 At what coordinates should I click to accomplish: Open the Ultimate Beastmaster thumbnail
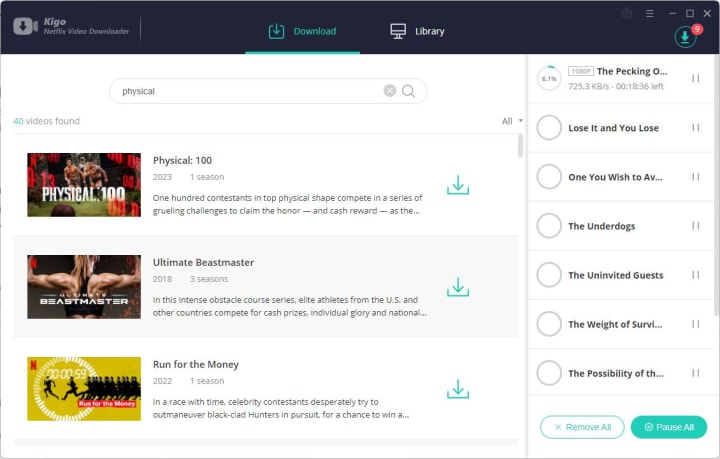tap(84, 287)
